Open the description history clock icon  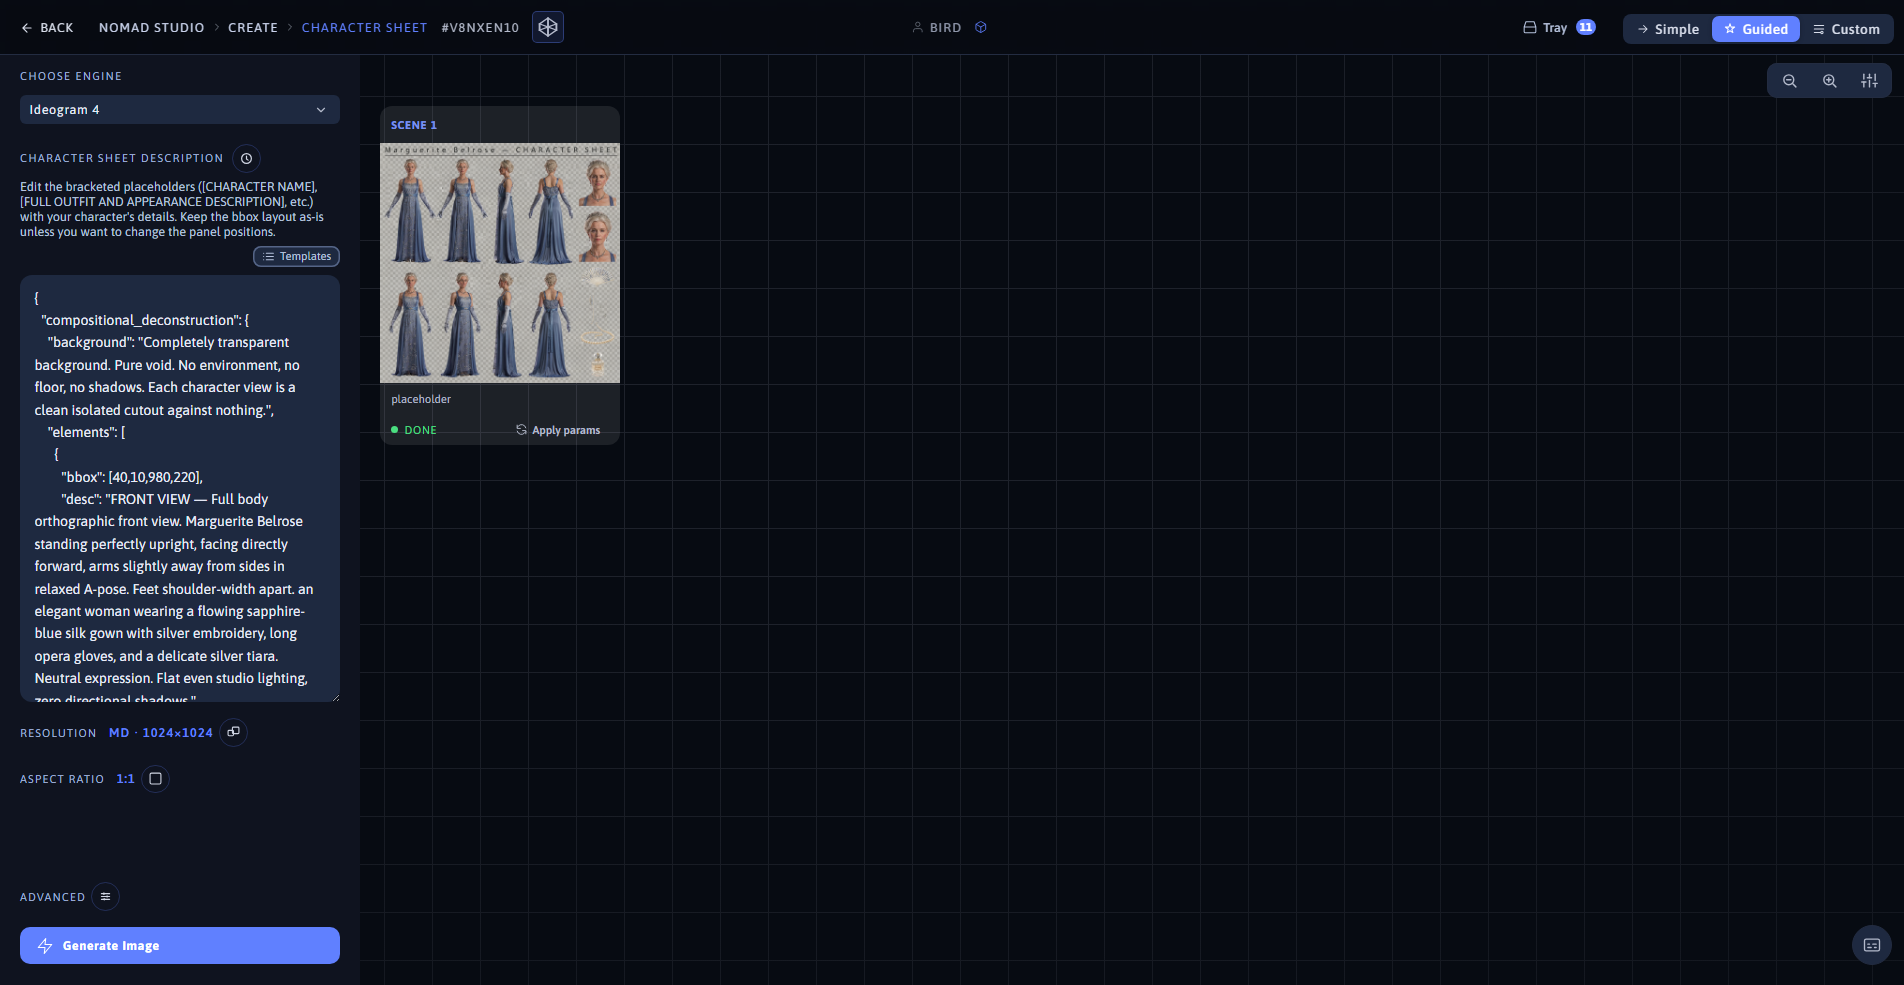(x=246, y=158)
